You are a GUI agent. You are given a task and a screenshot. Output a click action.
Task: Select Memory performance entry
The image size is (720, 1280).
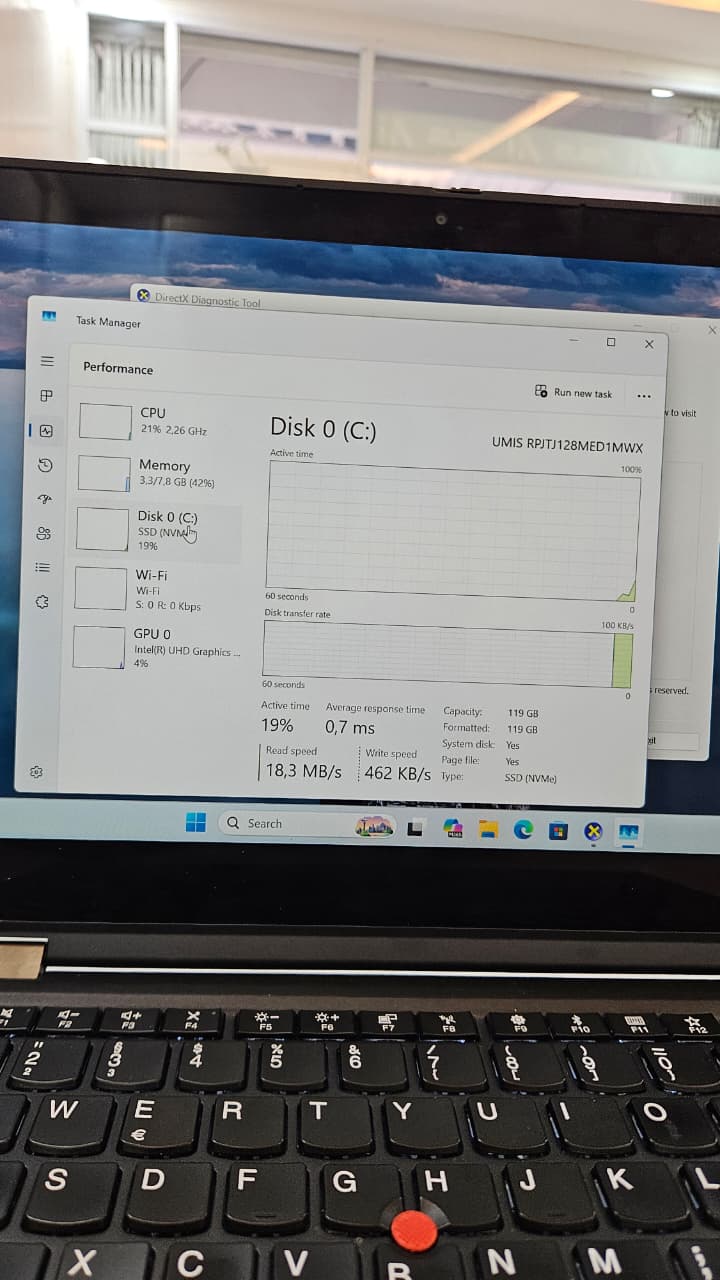point(157,473)
